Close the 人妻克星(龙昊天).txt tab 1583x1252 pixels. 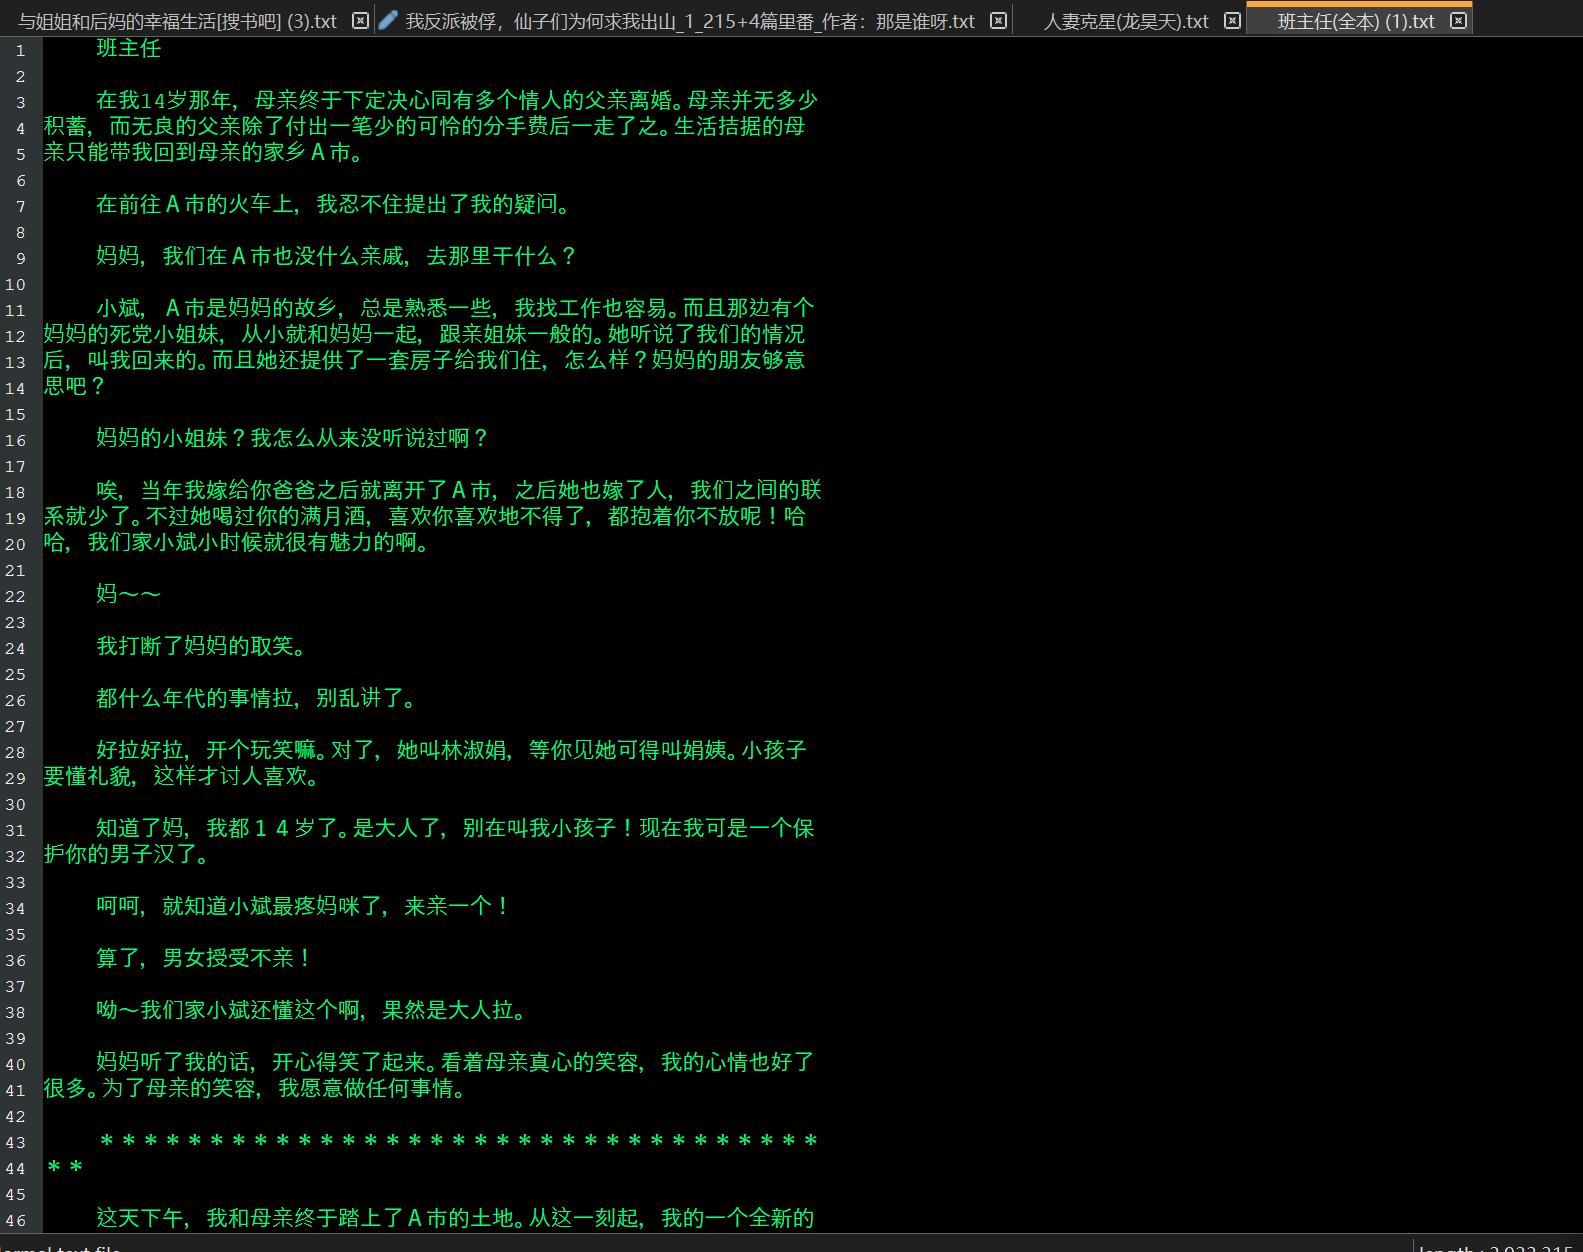pyautogui.click(x=1232, y=21)
